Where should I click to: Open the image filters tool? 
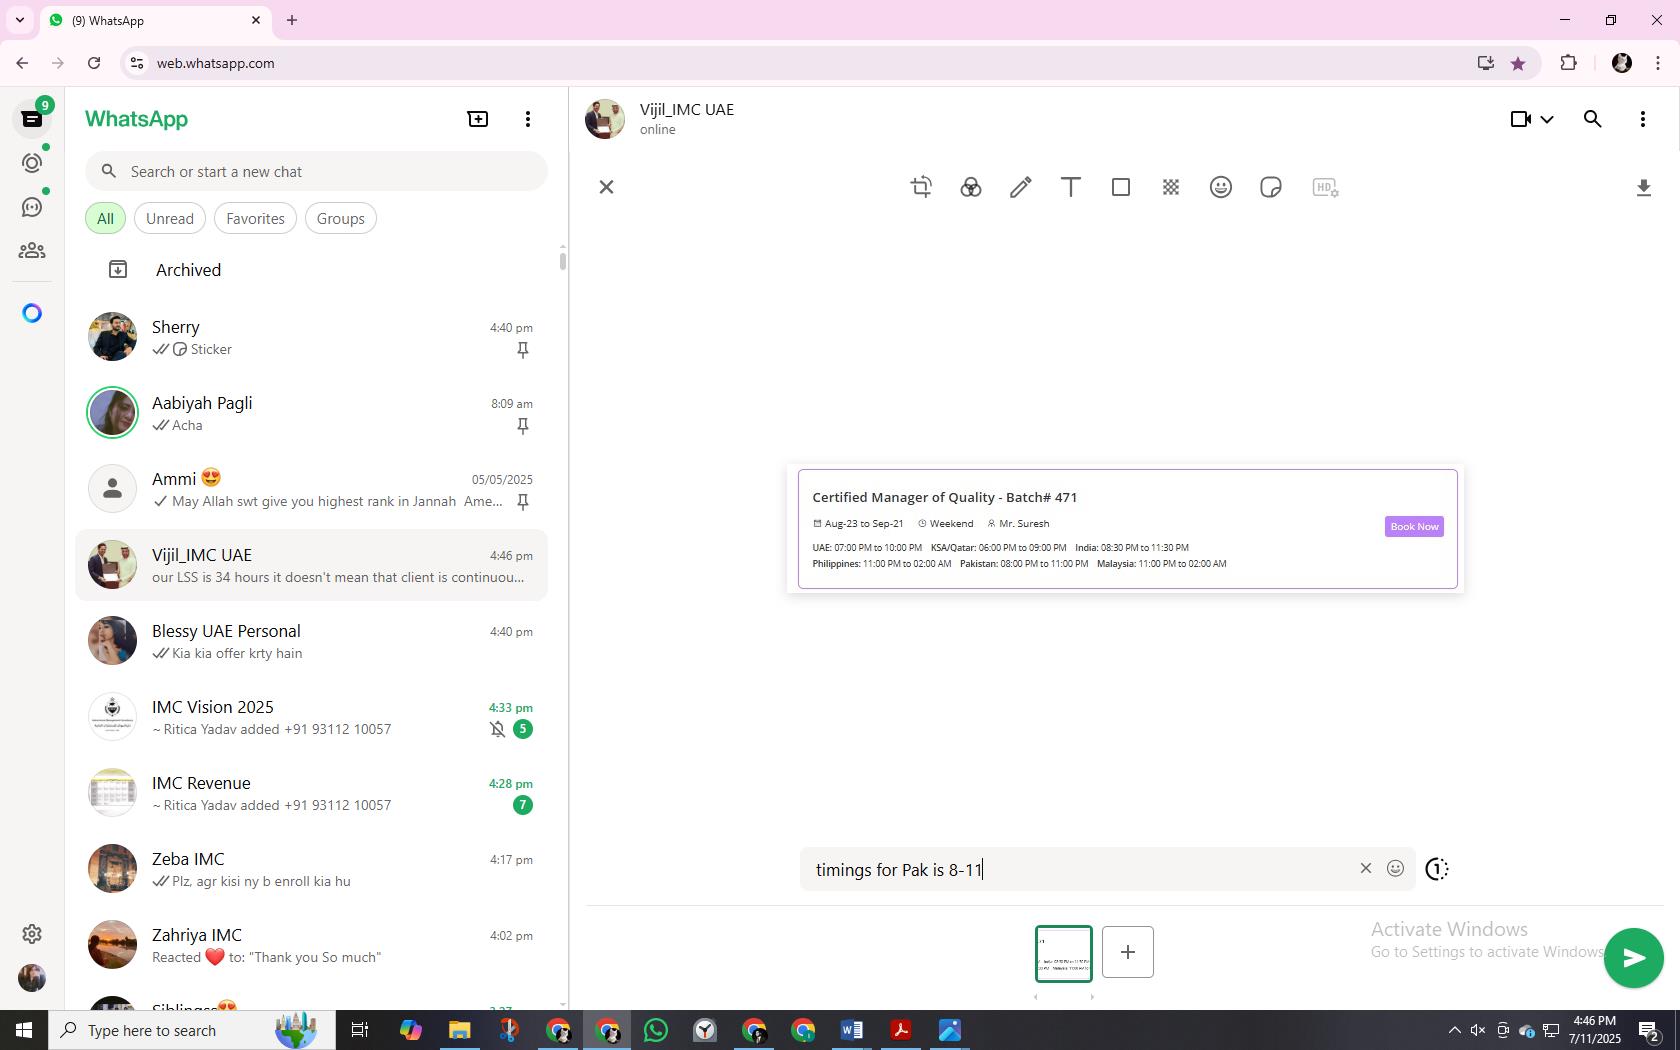pos(970,187)
